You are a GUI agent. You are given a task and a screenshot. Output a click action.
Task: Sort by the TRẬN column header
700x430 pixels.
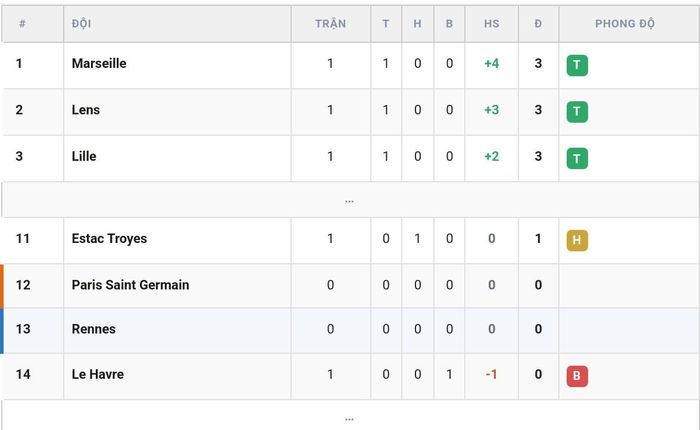pyautogui.click(x=331, y=23)
